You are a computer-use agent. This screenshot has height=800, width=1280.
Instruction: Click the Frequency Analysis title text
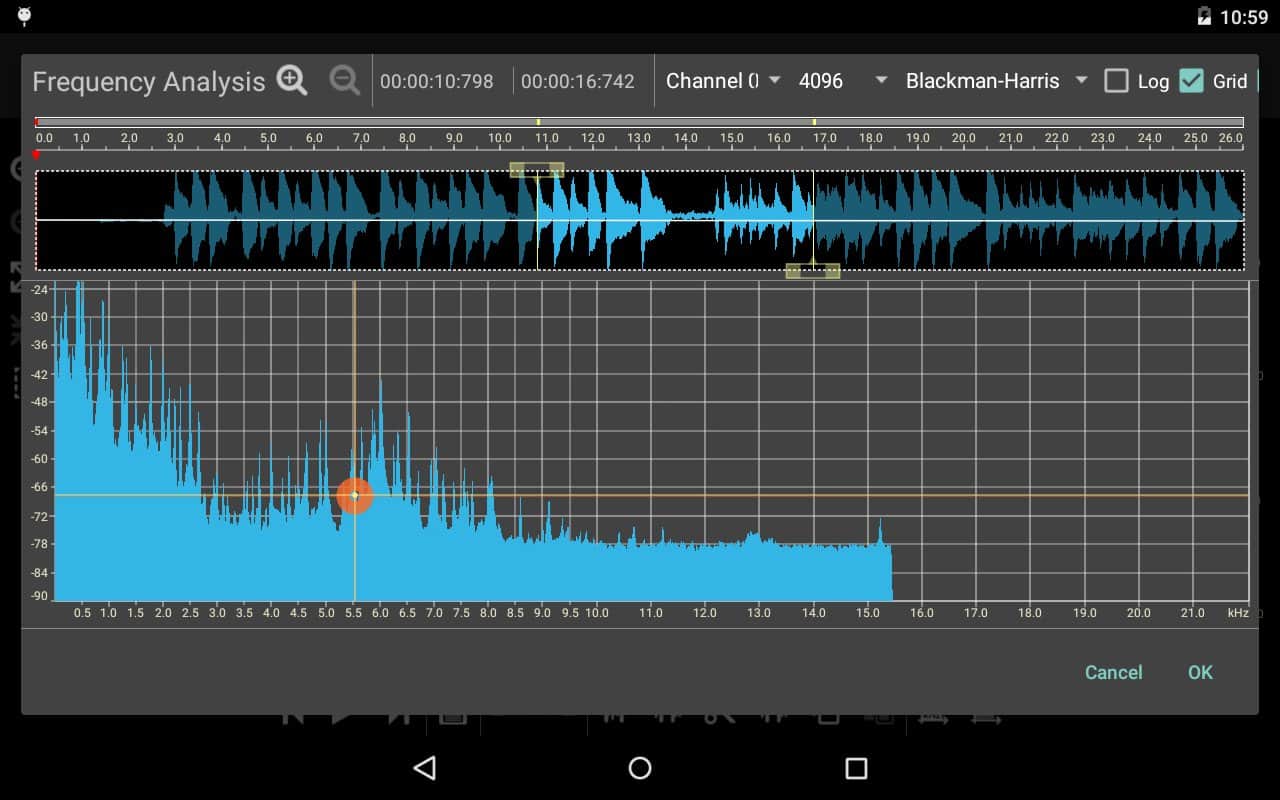tap(149, 82)
